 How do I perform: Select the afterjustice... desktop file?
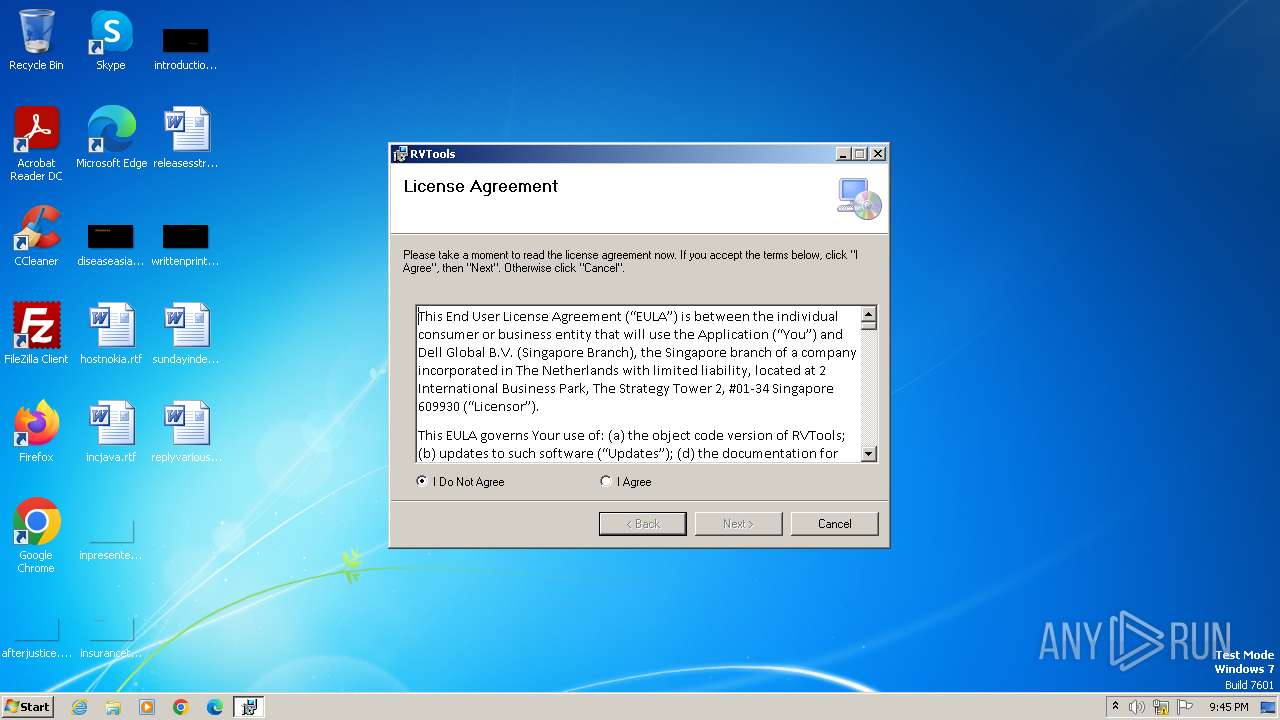point(36,638)
